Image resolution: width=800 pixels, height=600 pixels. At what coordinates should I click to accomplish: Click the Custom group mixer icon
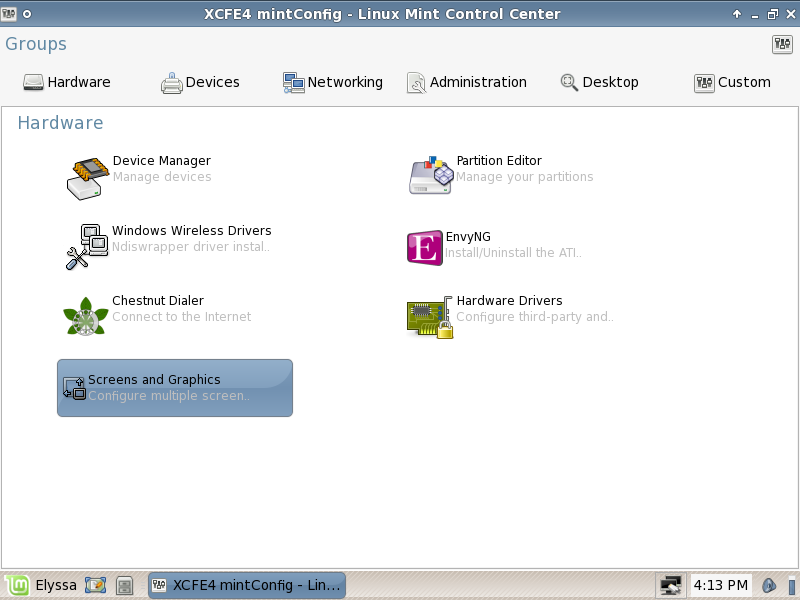click(x=704, y=83)
